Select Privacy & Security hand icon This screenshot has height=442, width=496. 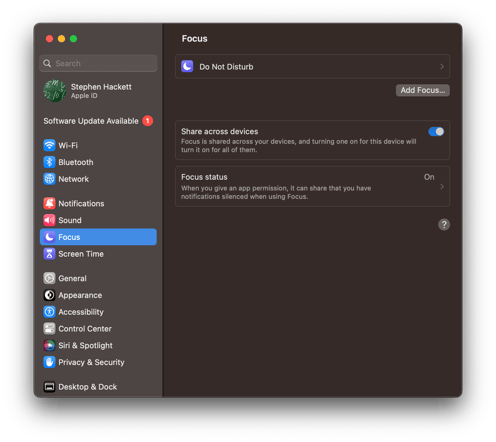tap(49, 362)
